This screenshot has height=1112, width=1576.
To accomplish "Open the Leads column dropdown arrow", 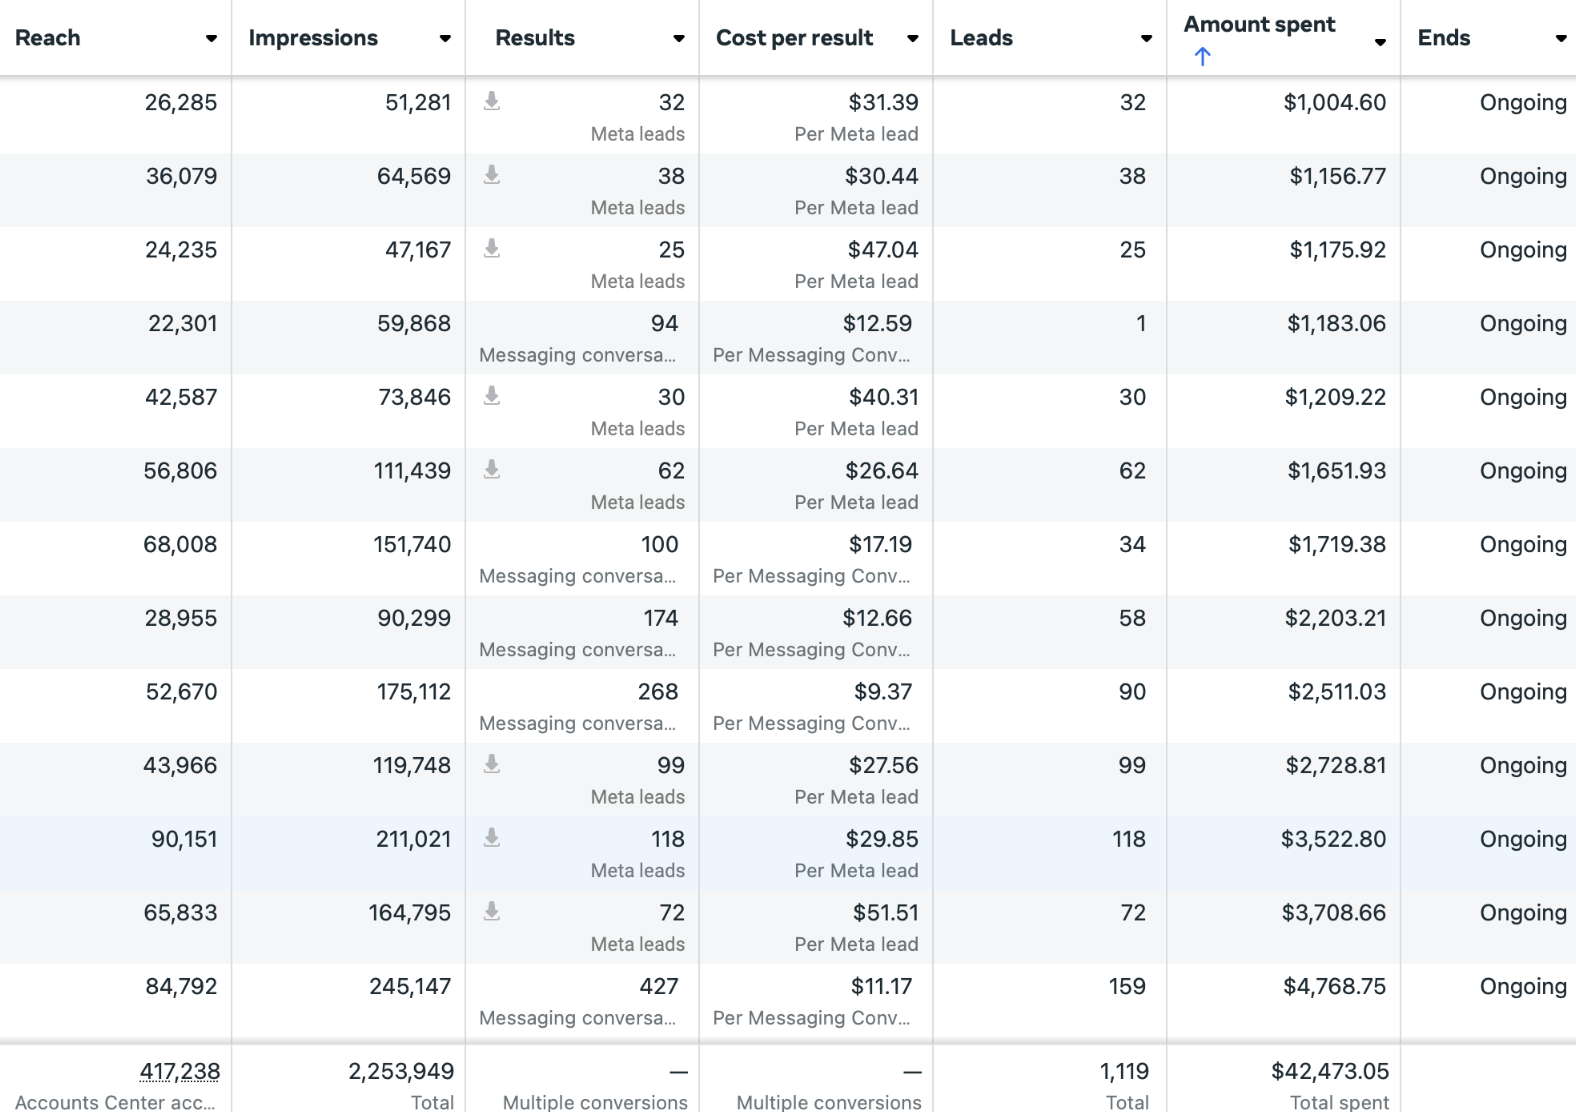I will (1147, 39).
